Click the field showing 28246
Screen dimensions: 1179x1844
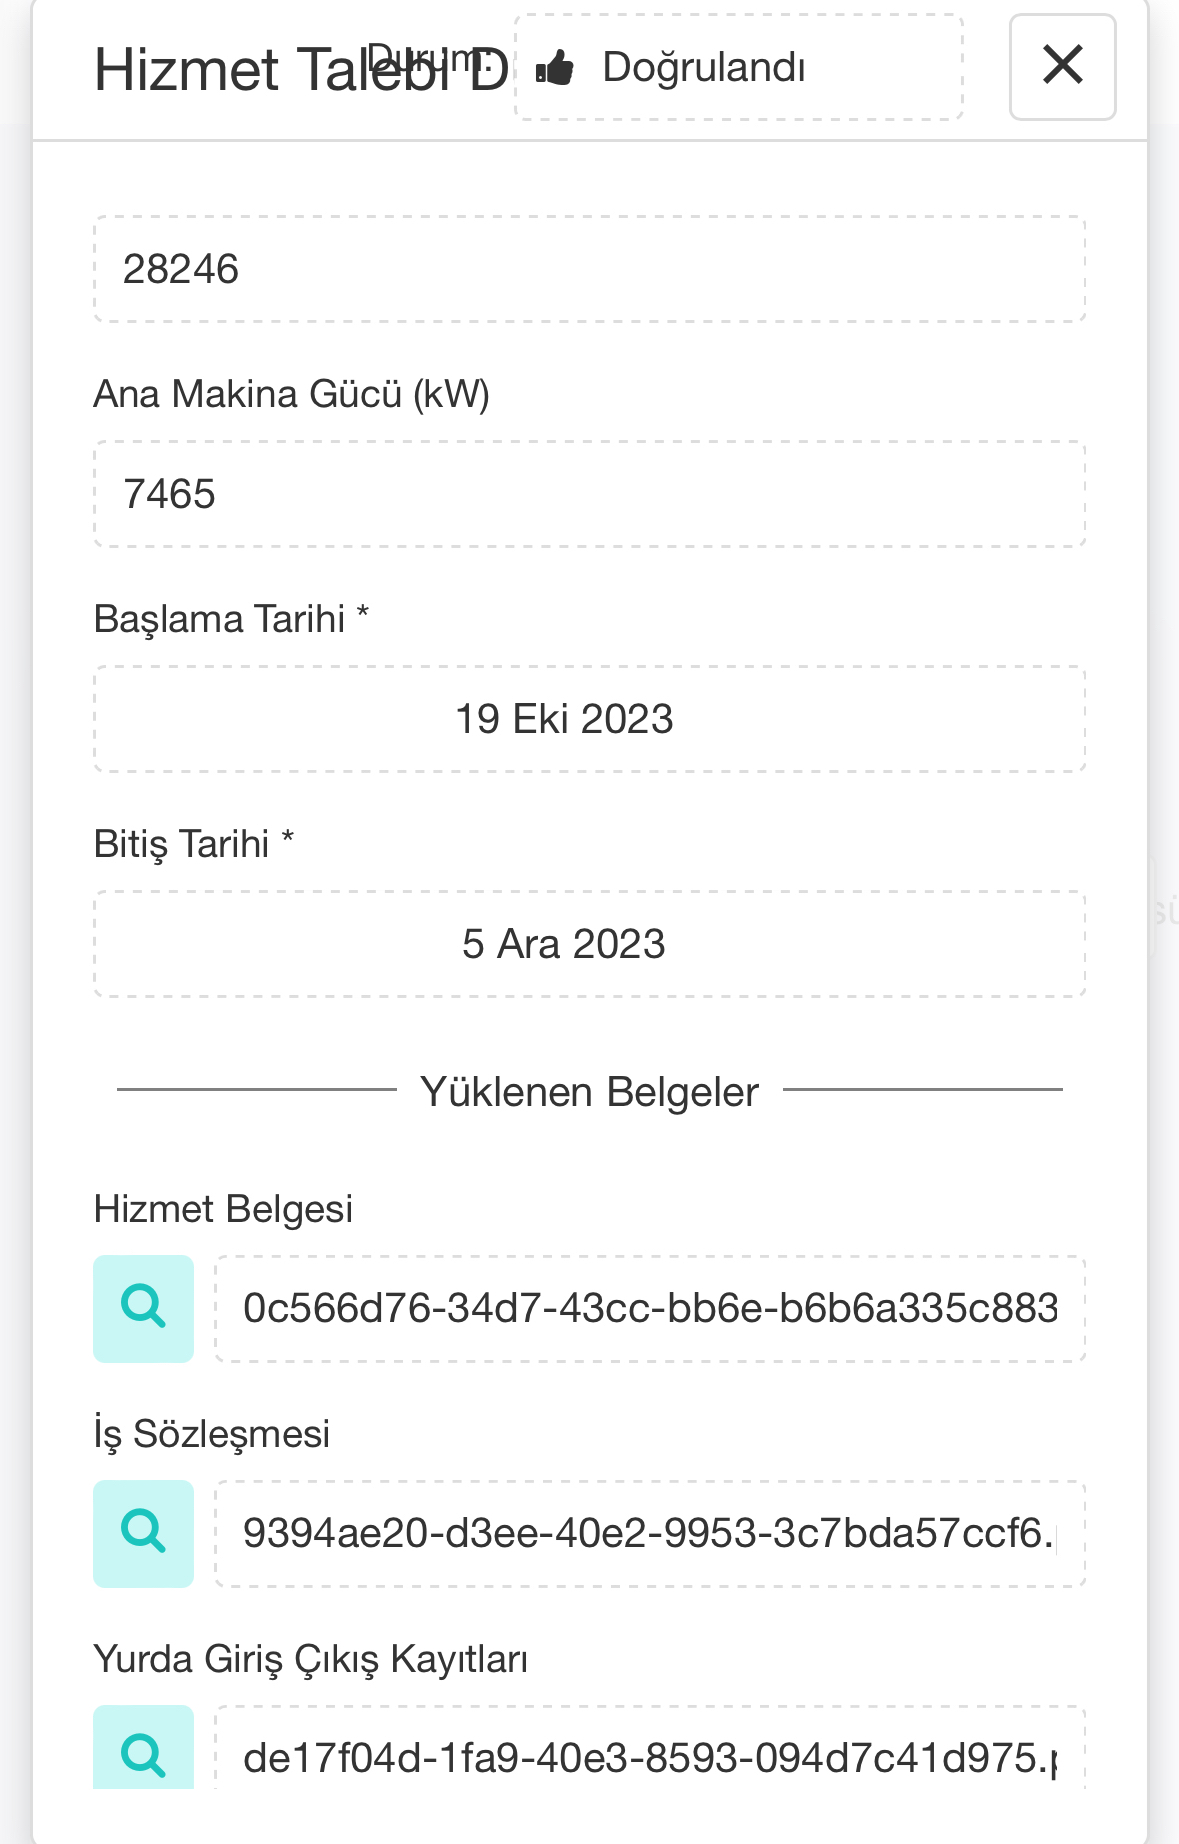point(590,269)
